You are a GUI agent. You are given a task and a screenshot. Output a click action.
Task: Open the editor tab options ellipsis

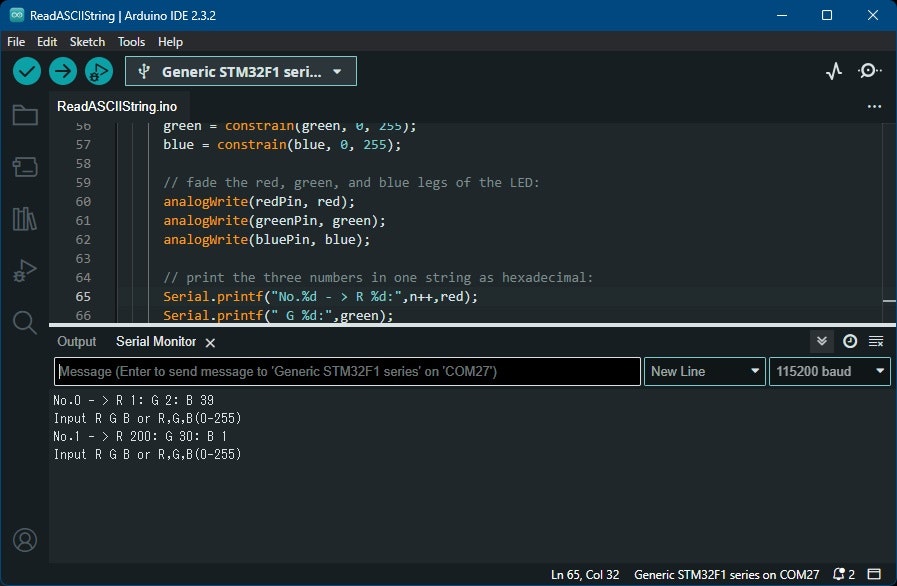[874, 106]
